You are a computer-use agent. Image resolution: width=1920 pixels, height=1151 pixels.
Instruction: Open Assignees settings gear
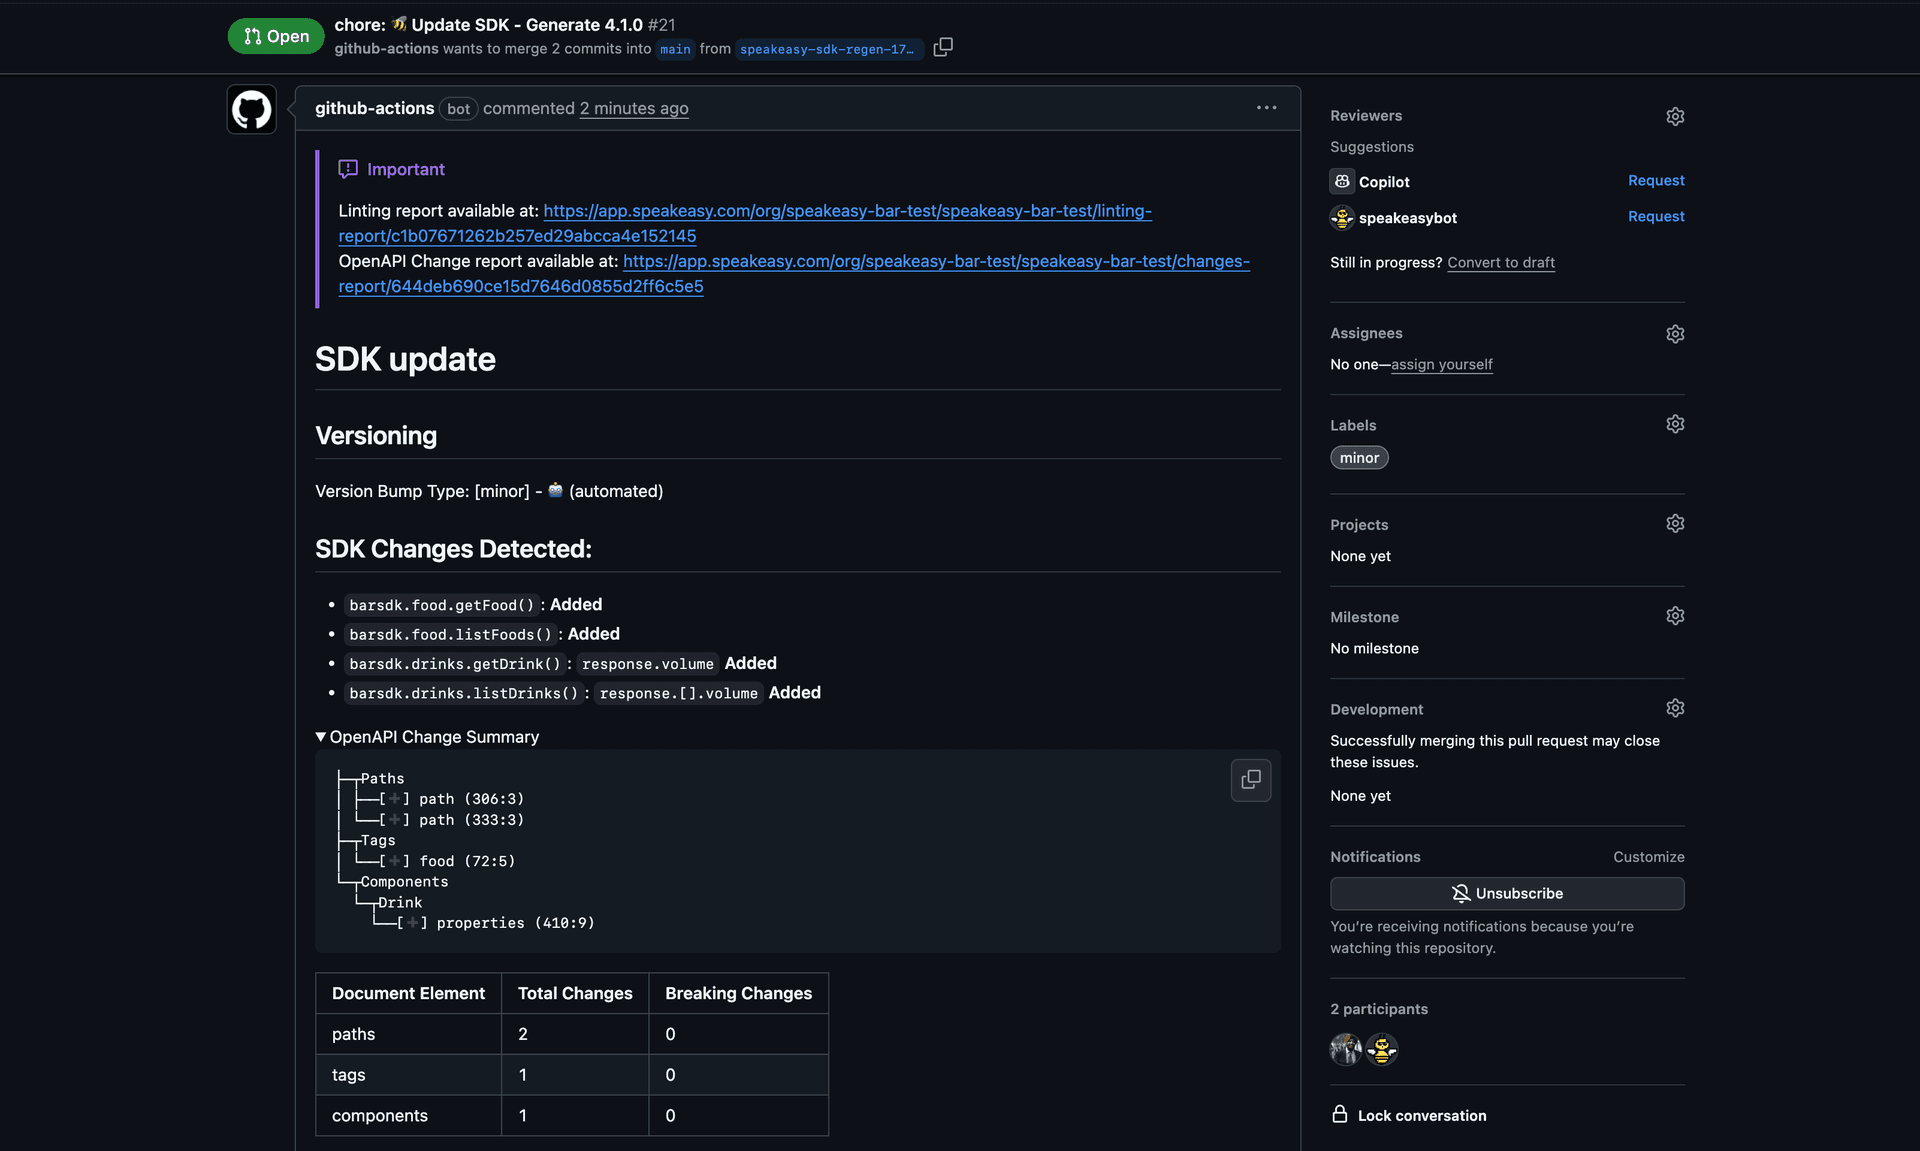click(x=1675, y=334)
